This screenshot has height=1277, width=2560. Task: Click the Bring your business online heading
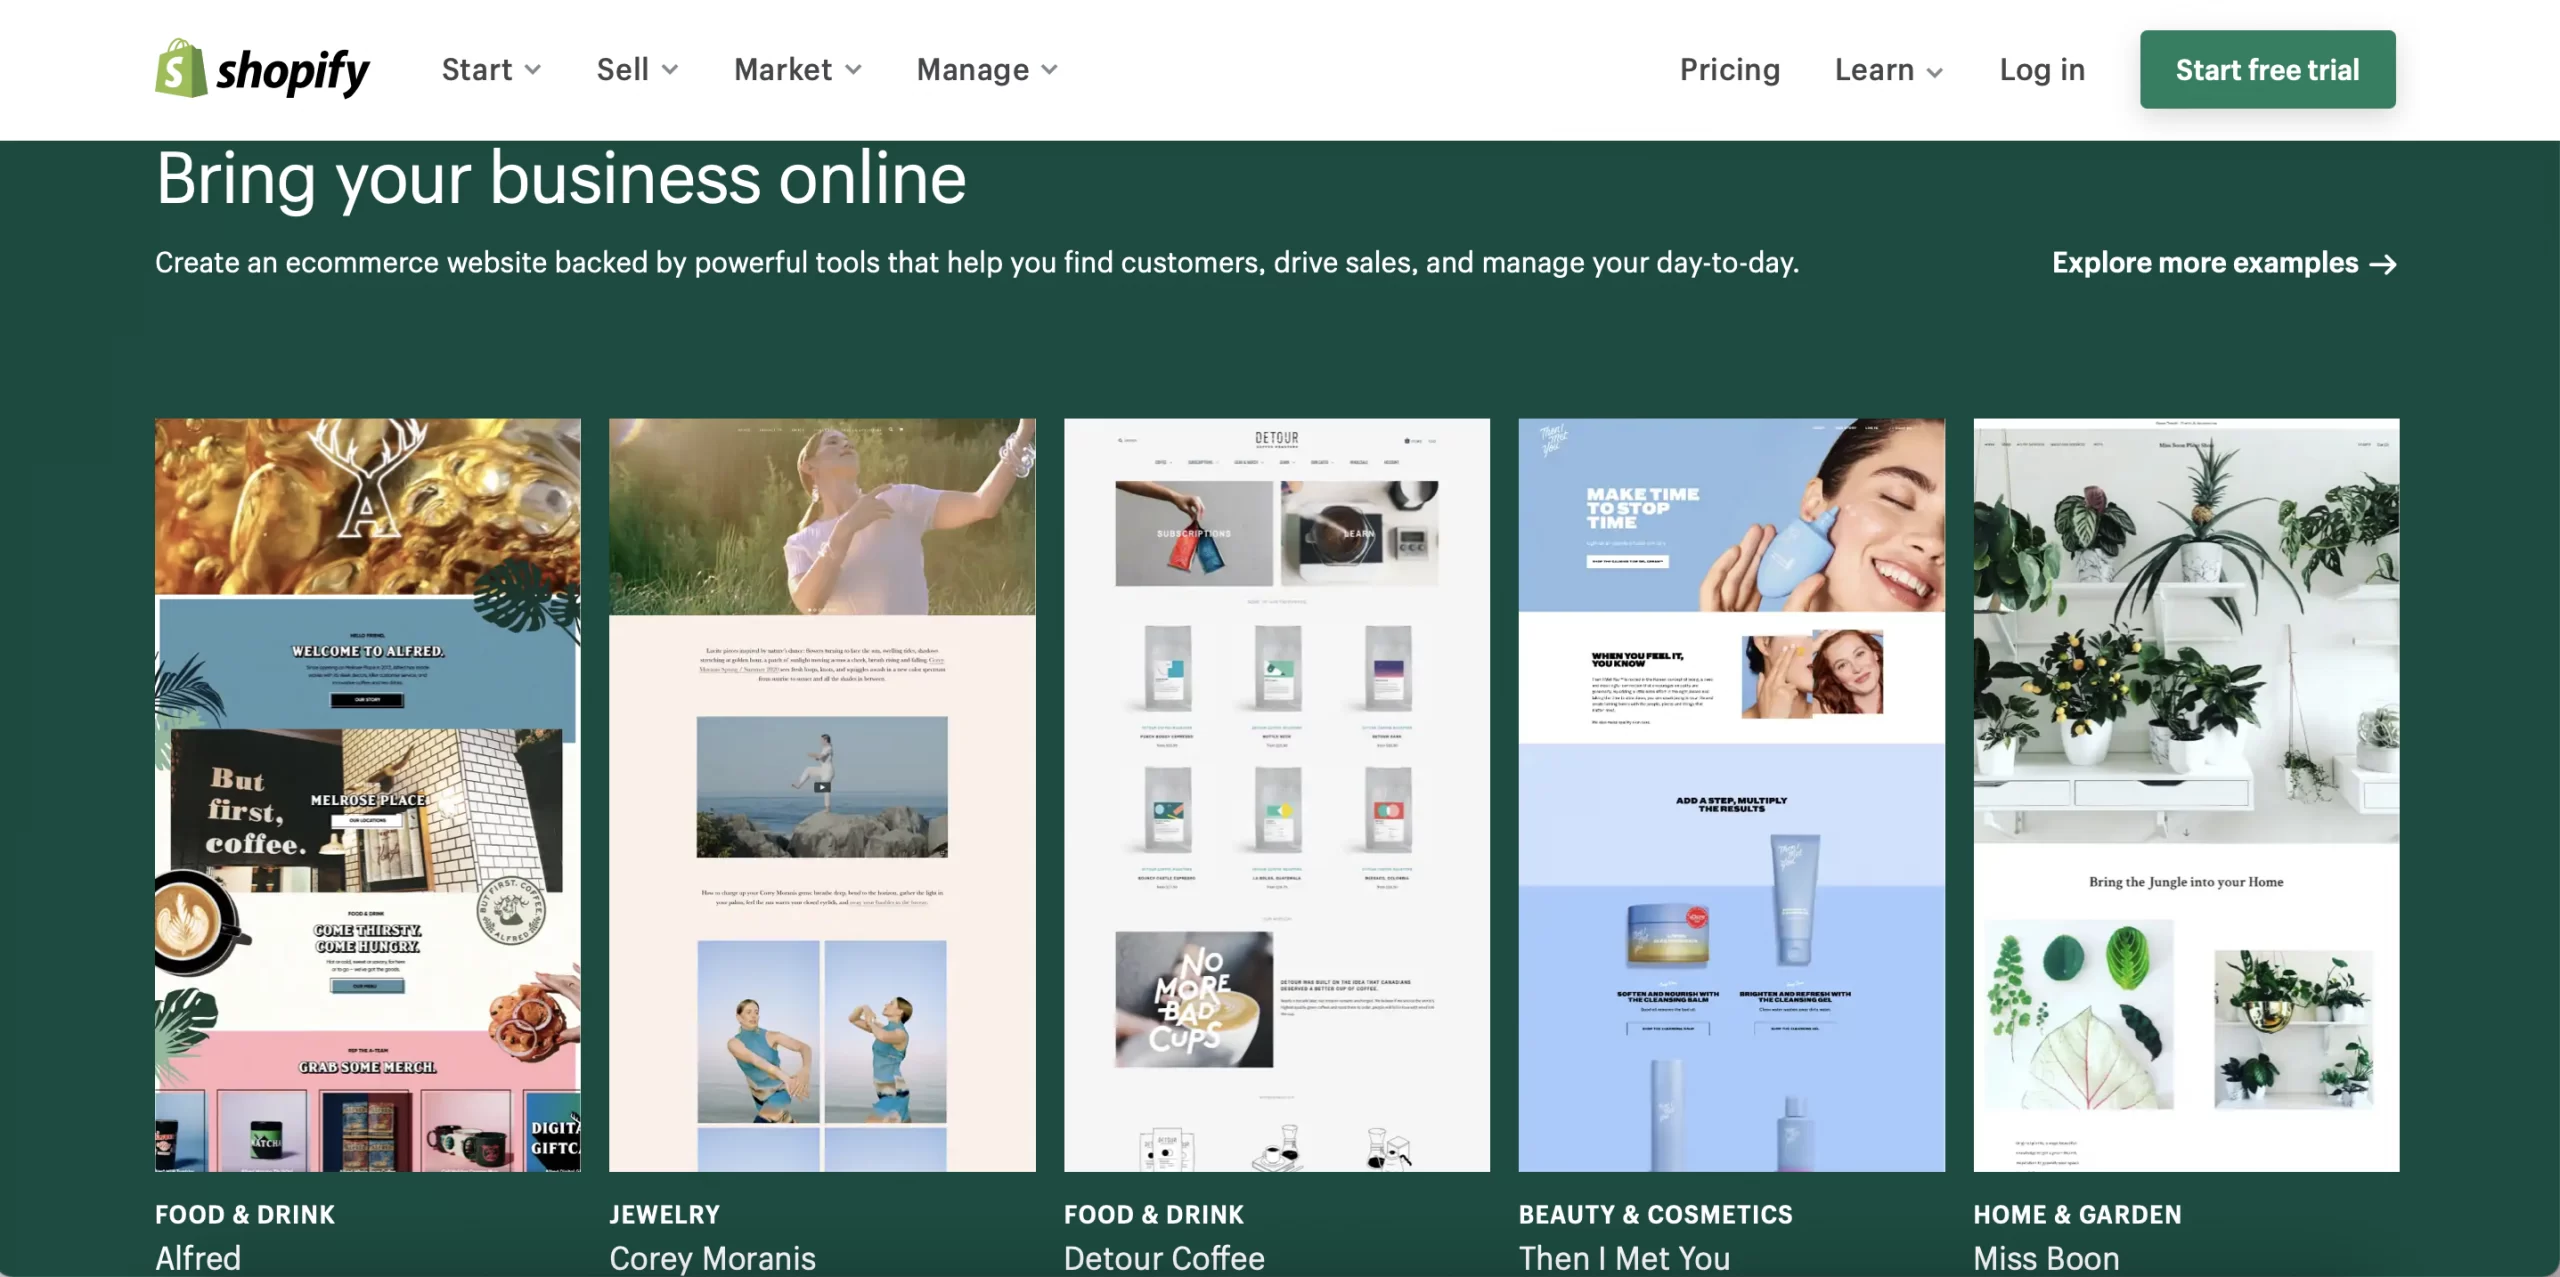561,179
